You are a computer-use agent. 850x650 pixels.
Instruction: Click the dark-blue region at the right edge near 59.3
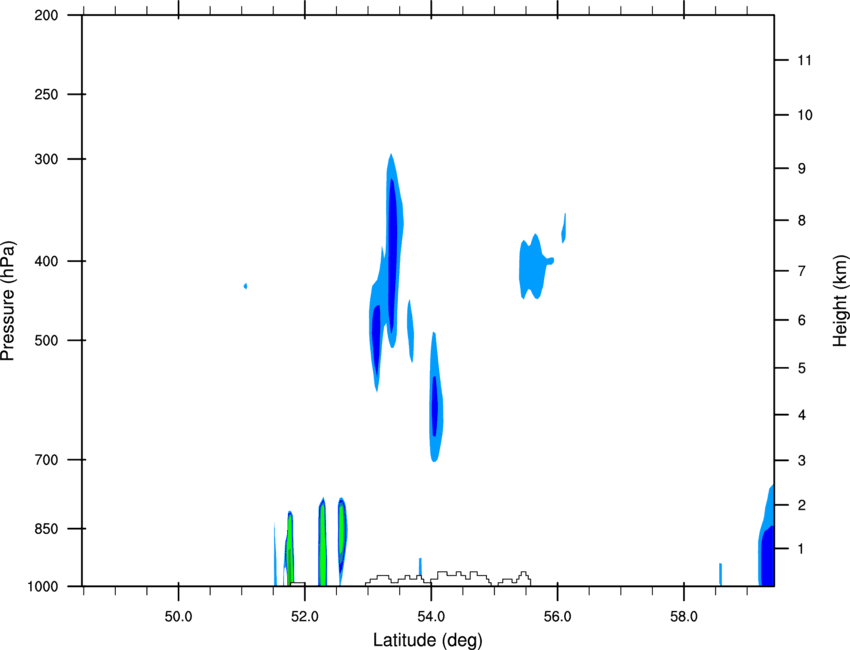pos(768,556)
